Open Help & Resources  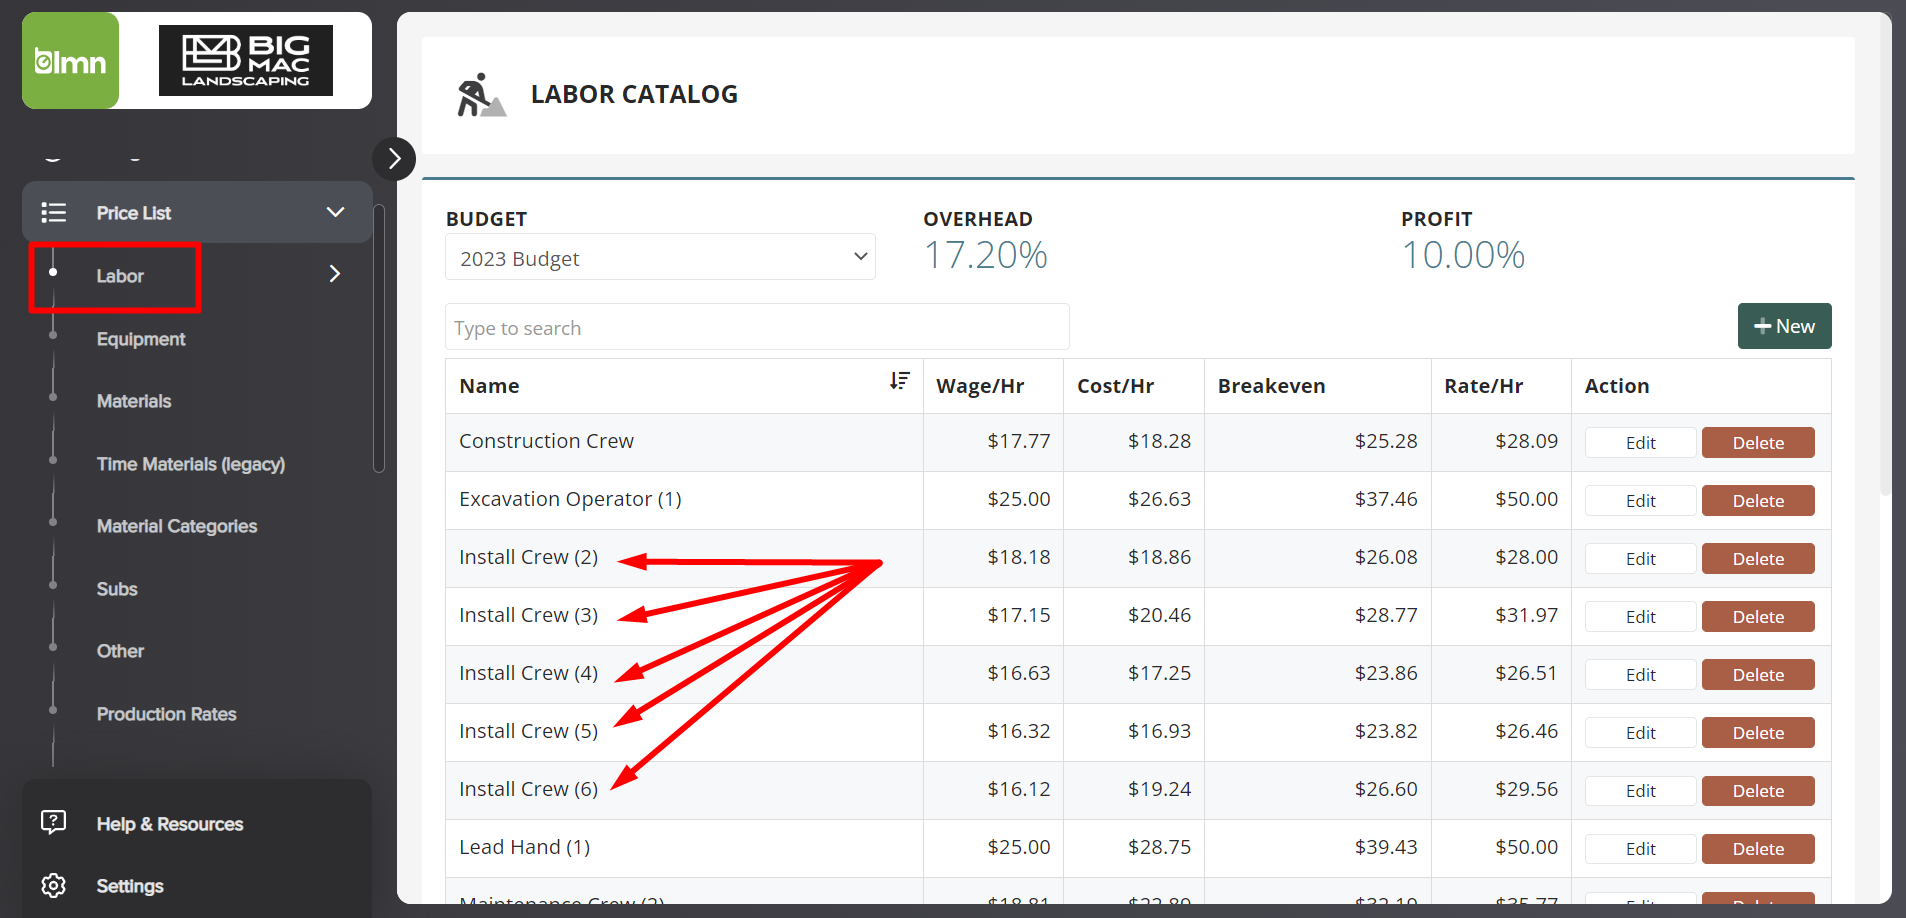(x=170, y=824)
